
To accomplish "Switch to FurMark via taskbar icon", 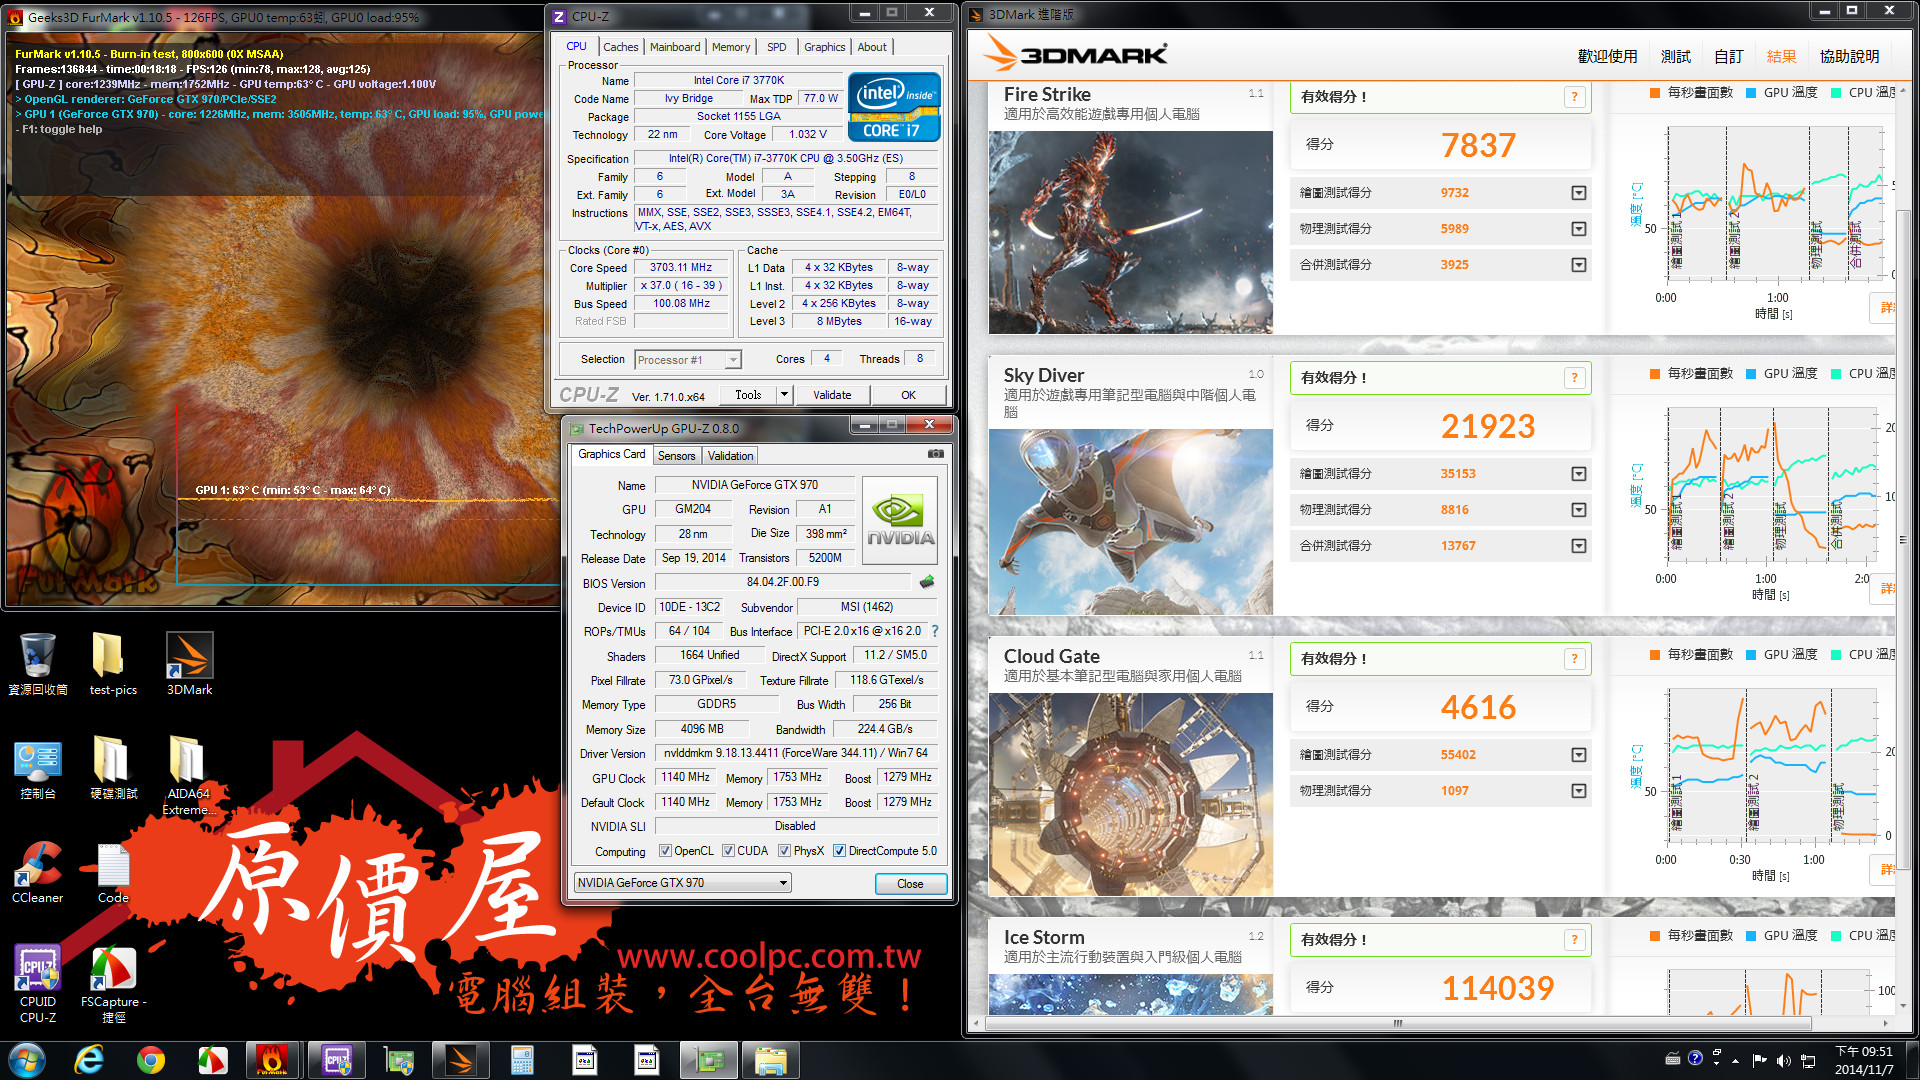I will [272, 1060].
